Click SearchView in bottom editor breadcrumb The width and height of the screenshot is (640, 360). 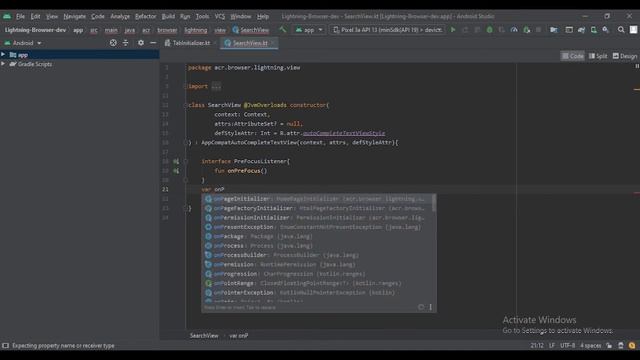[204, 336]
